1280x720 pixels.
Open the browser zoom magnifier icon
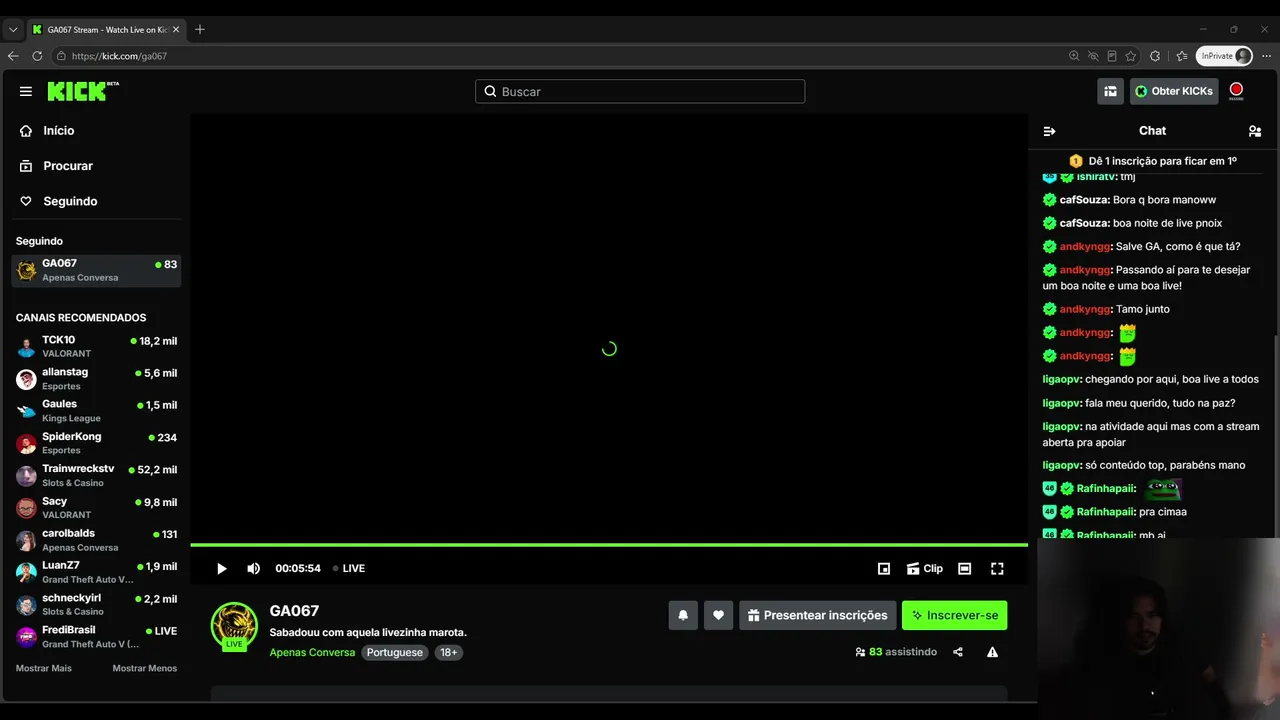pos(1074,56)
